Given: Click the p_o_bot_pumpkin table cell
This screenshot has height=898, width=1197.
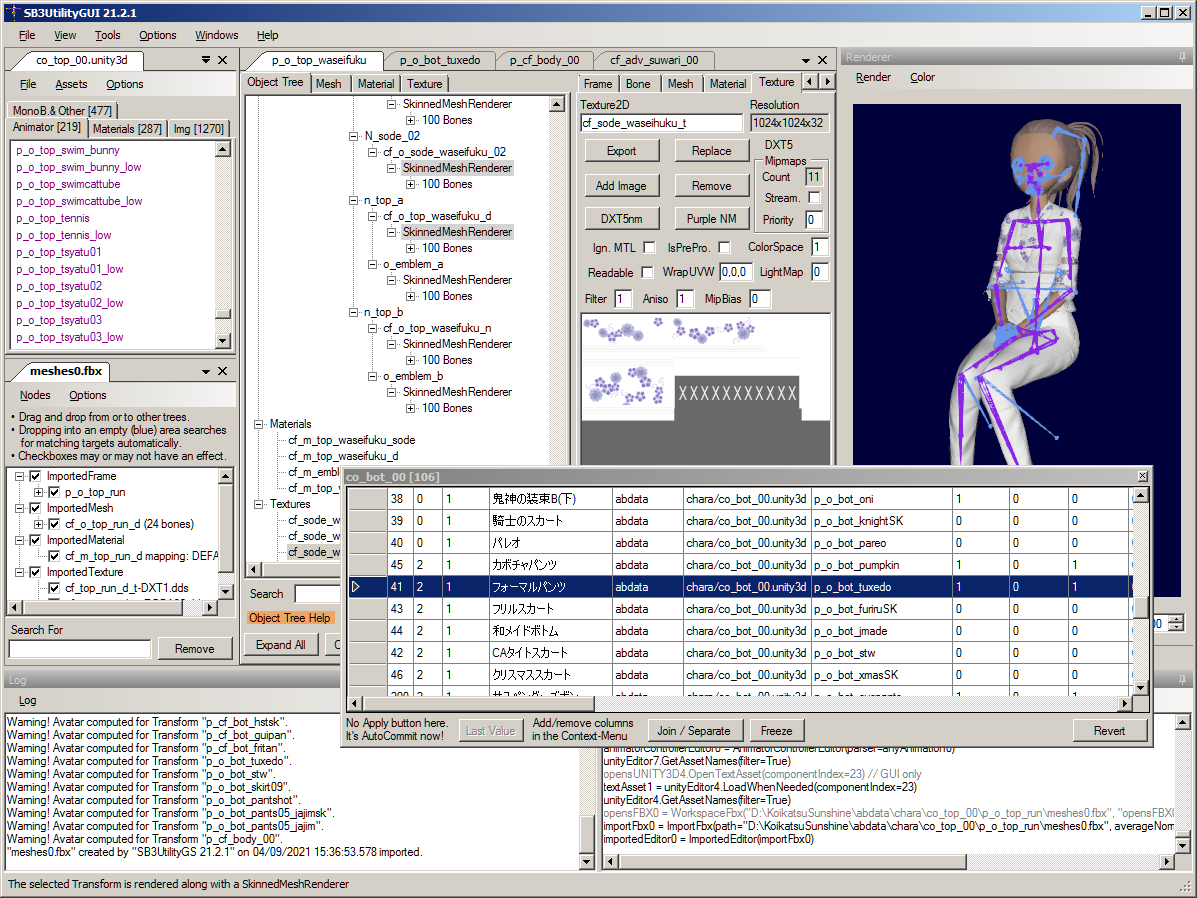Looking at the screenshot, I should pos(881,565).
